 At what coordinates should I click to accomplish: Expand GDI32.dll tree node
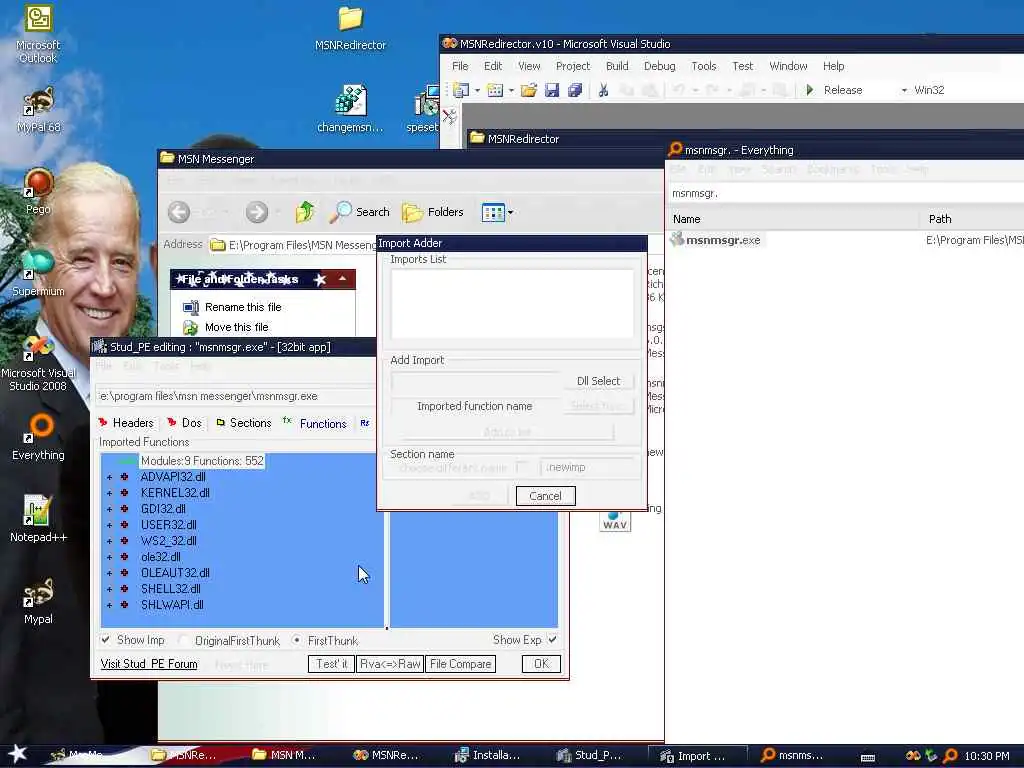point(110,509)
